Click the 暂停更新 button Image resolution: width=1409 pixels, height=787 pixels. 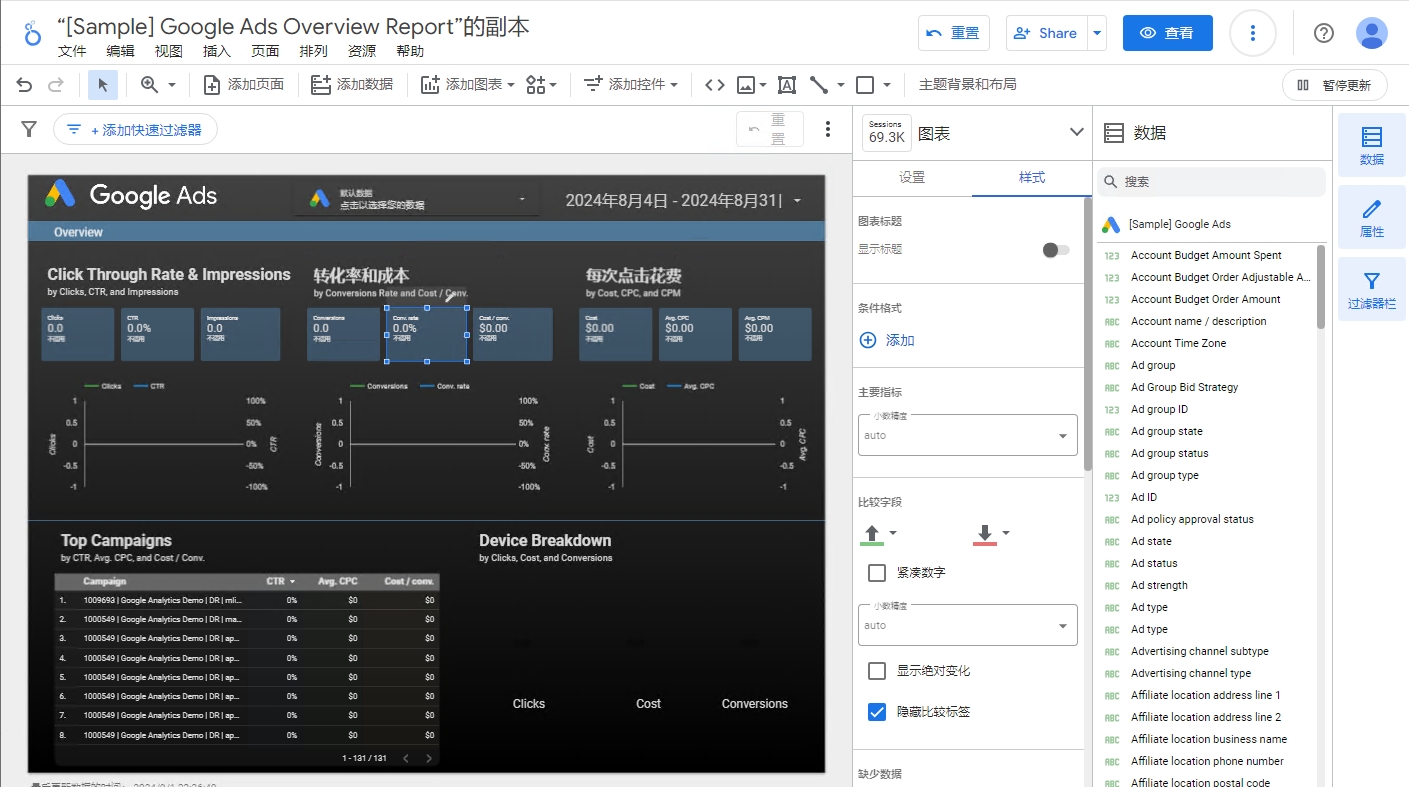click(1334, 85)
